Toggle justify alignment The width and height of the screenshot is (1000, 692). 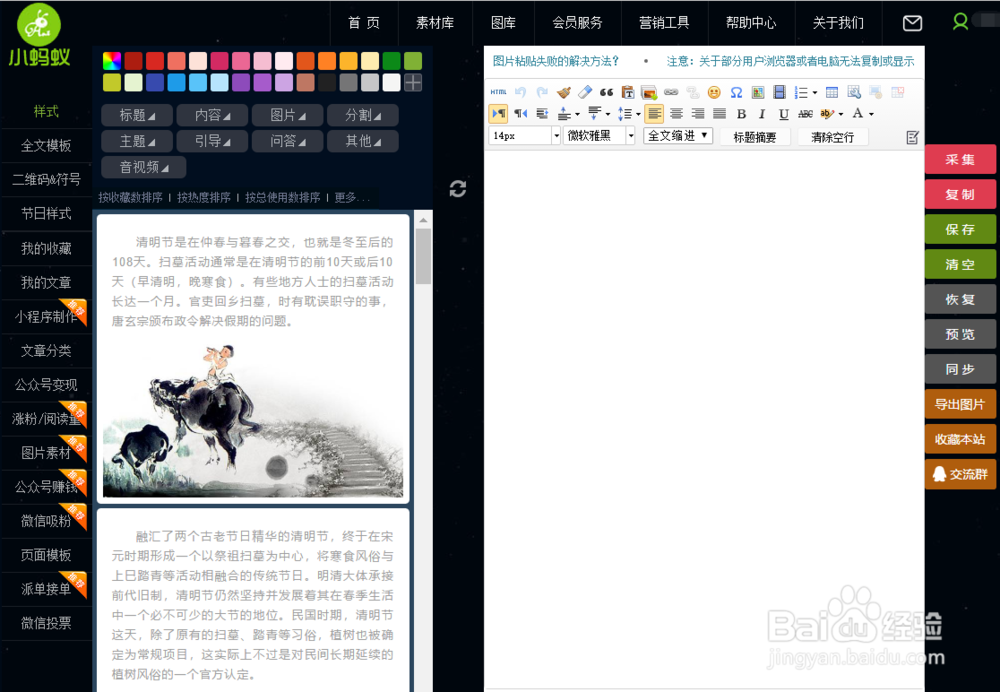pyautogui.click(x=719, y=114)
